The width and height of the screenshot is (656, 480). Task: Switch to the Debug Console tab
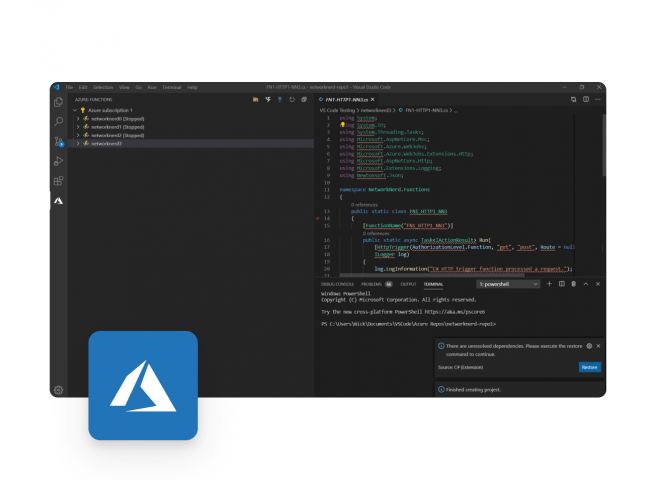[x=337, y=284]
